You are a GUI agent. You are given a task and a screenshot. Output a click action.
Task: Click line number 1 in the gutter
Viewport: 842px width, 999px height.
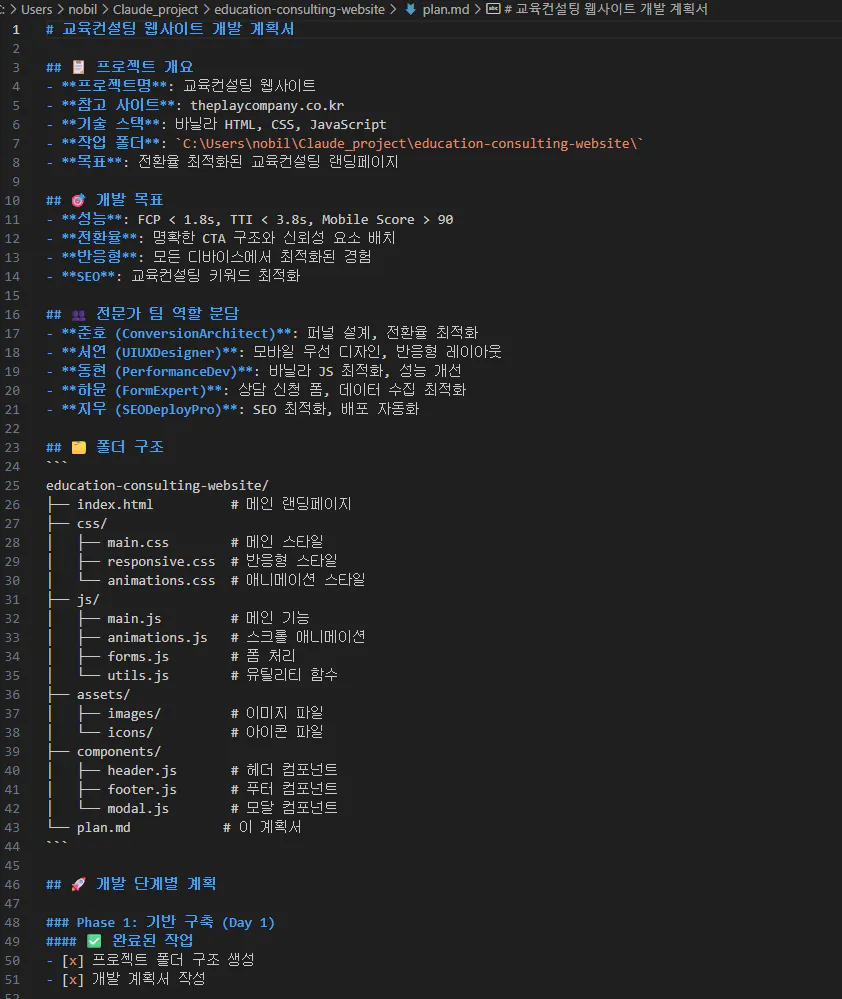(15, 29)
